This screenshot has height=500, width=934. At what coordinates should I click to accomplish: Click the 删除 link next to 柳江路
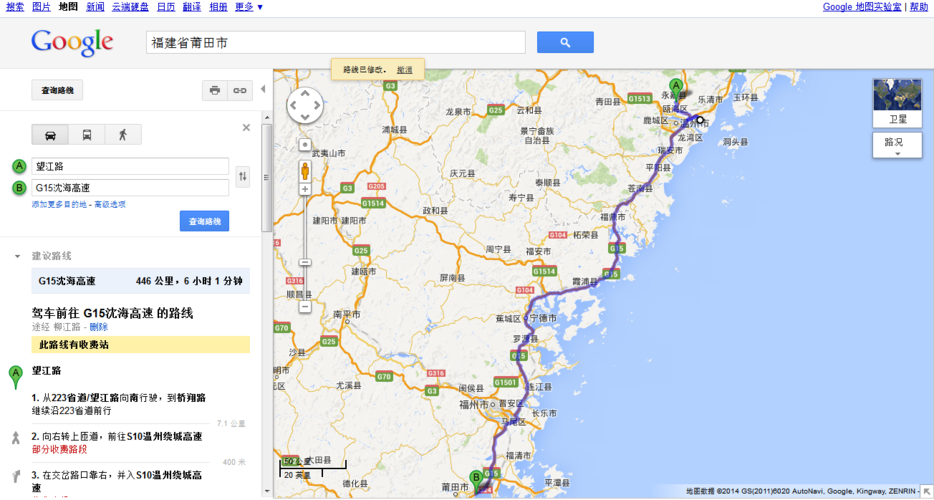99,327
